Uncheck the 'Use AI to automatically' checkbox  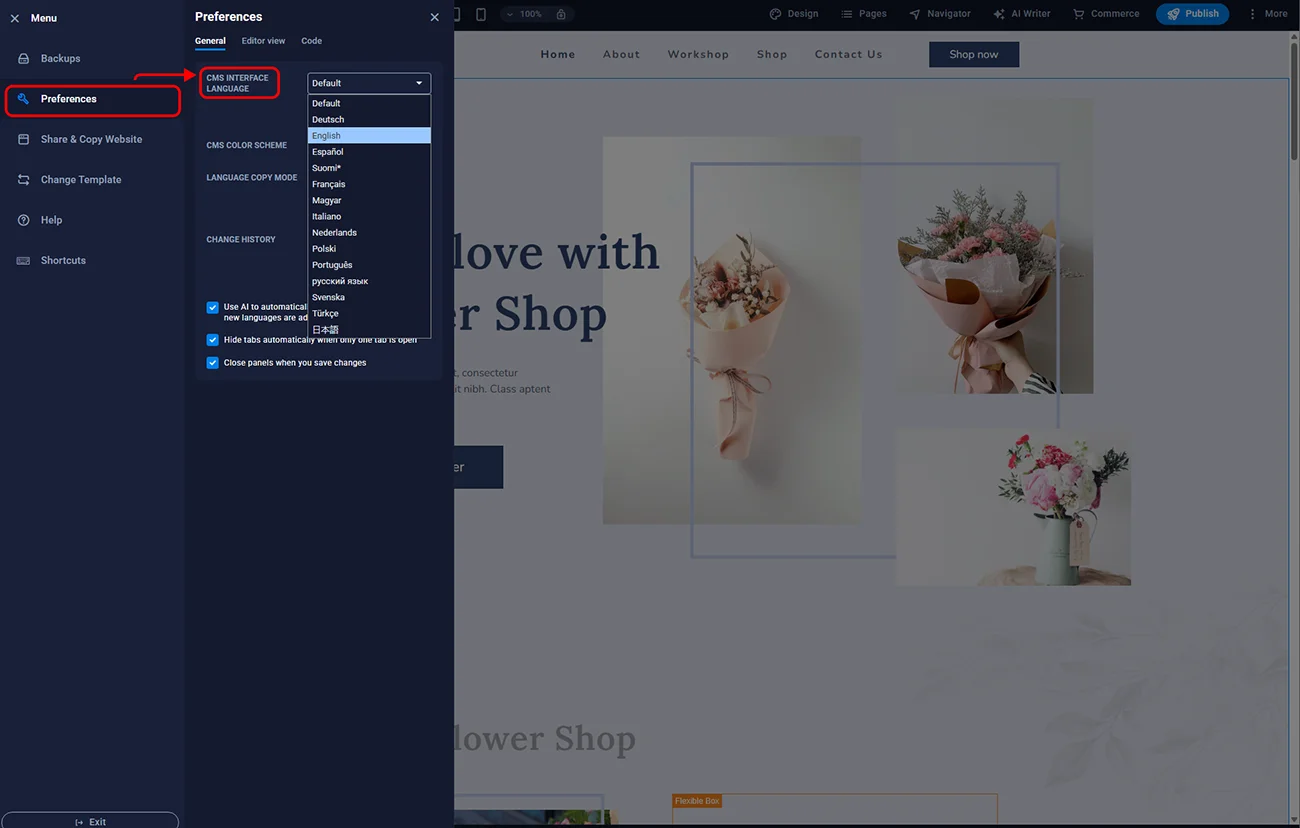[x=213, y=308]
